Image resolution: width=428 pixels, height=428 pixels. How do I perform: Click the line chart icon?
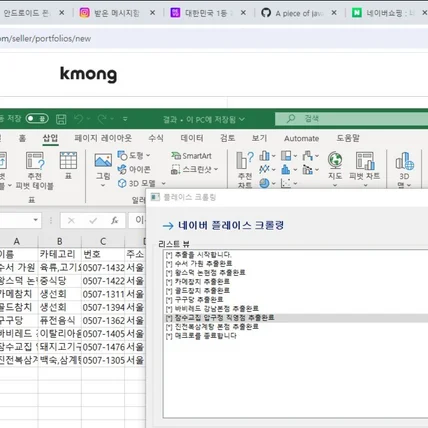coord(264,169)
